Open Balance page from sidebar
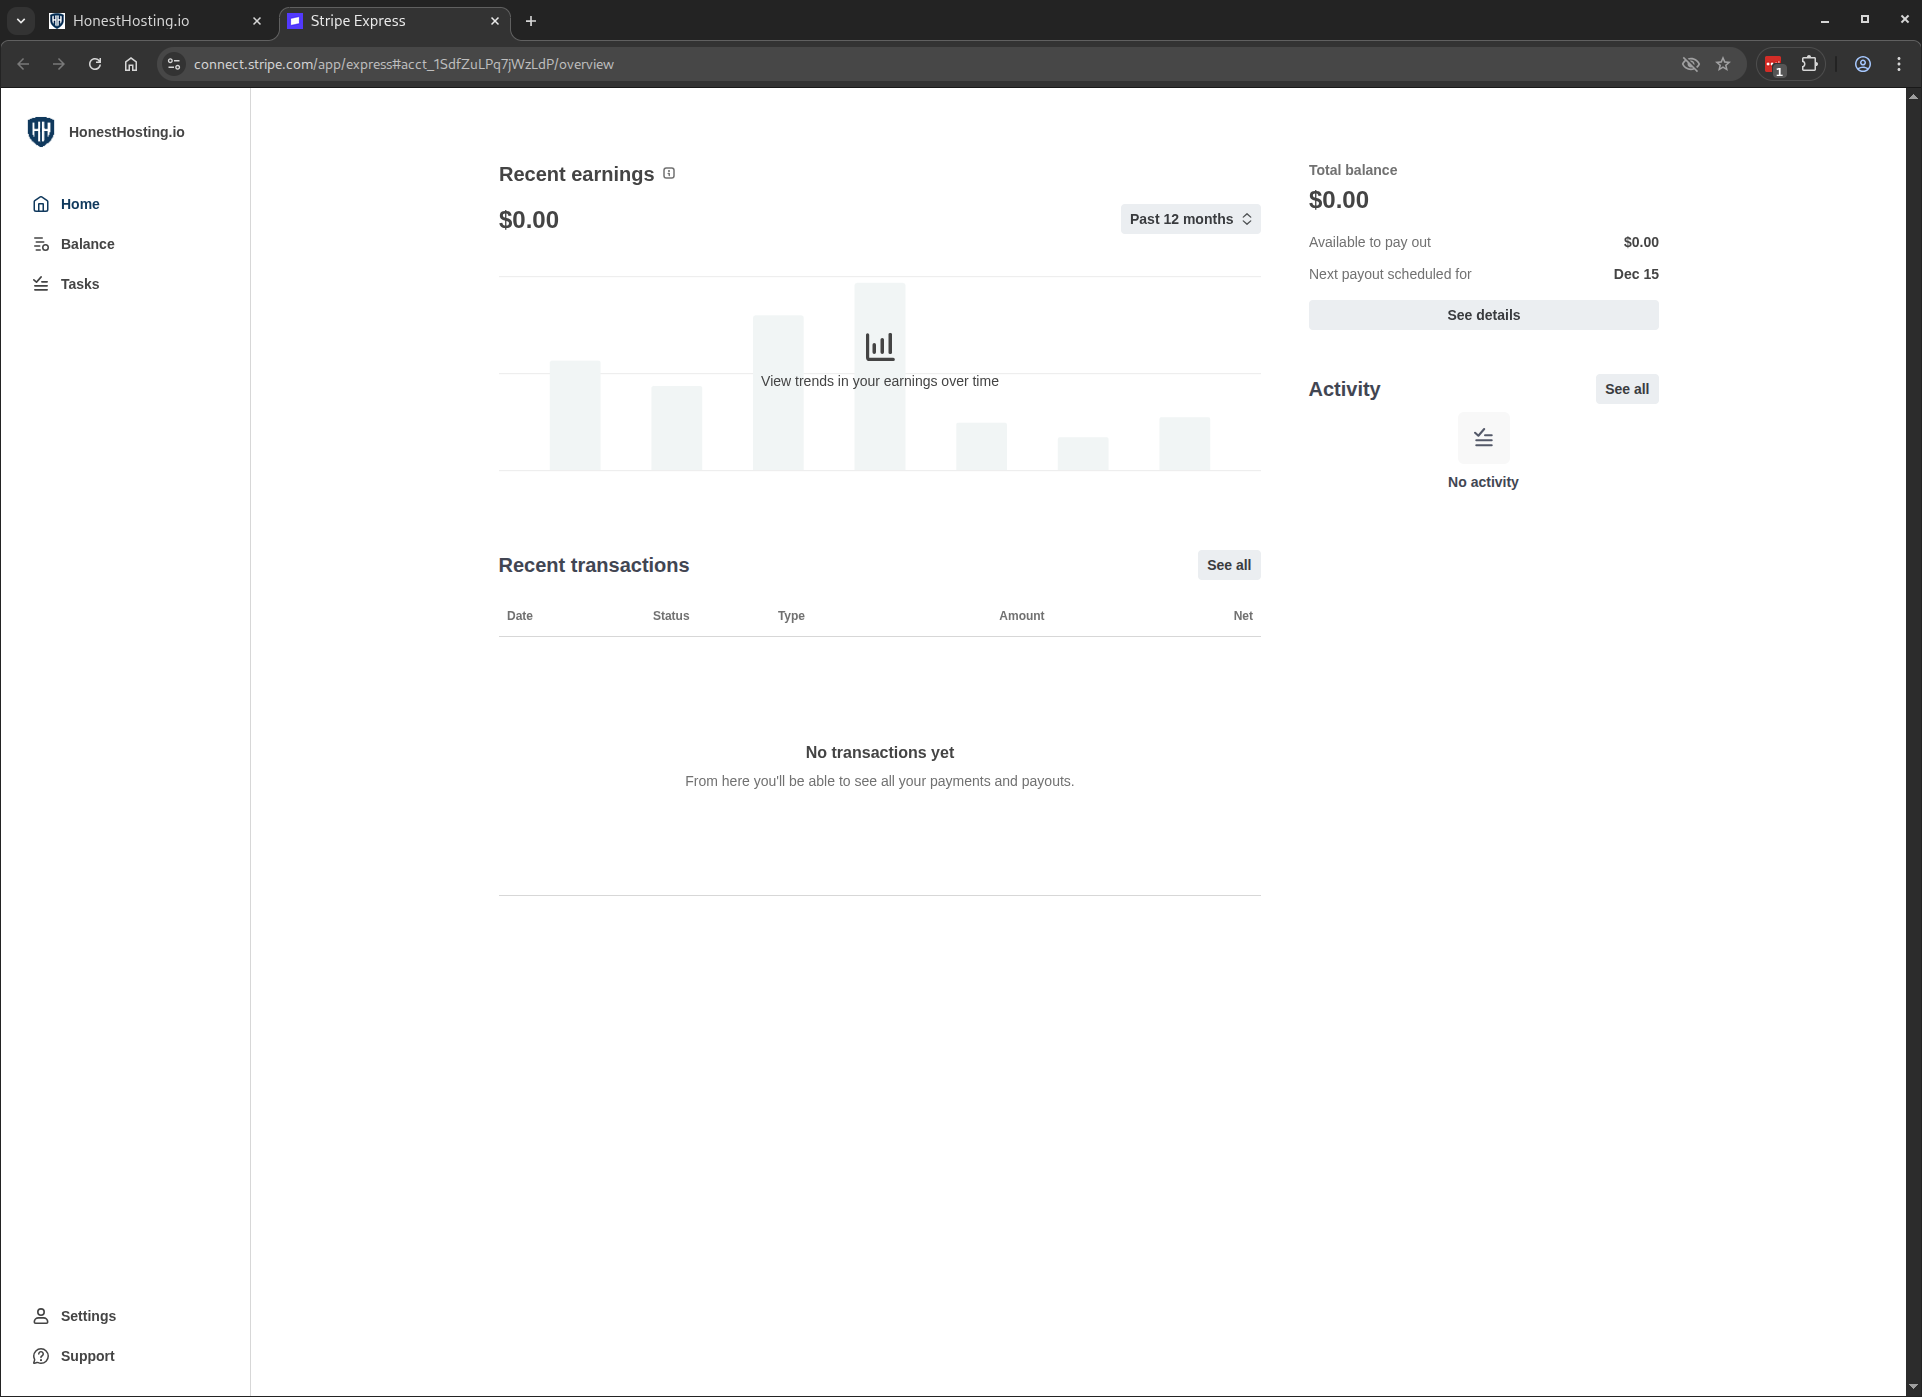This screenshot has height=1397, width=1922. click(x=87, y=244)
